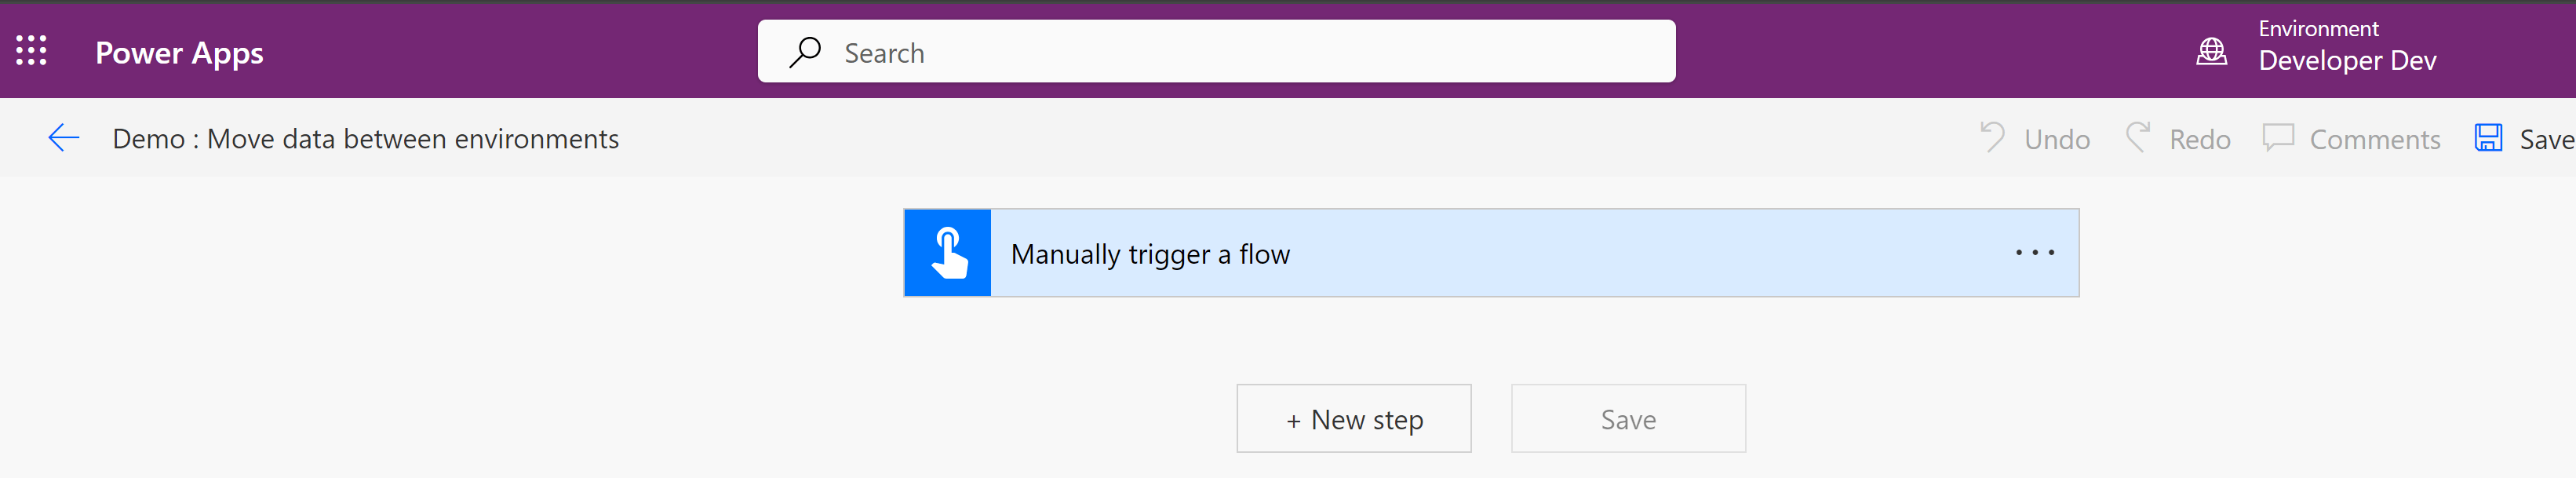Click the Redo arrow icon
The height and width of the screenshot is (478, 2576).
coord(2138,138)
